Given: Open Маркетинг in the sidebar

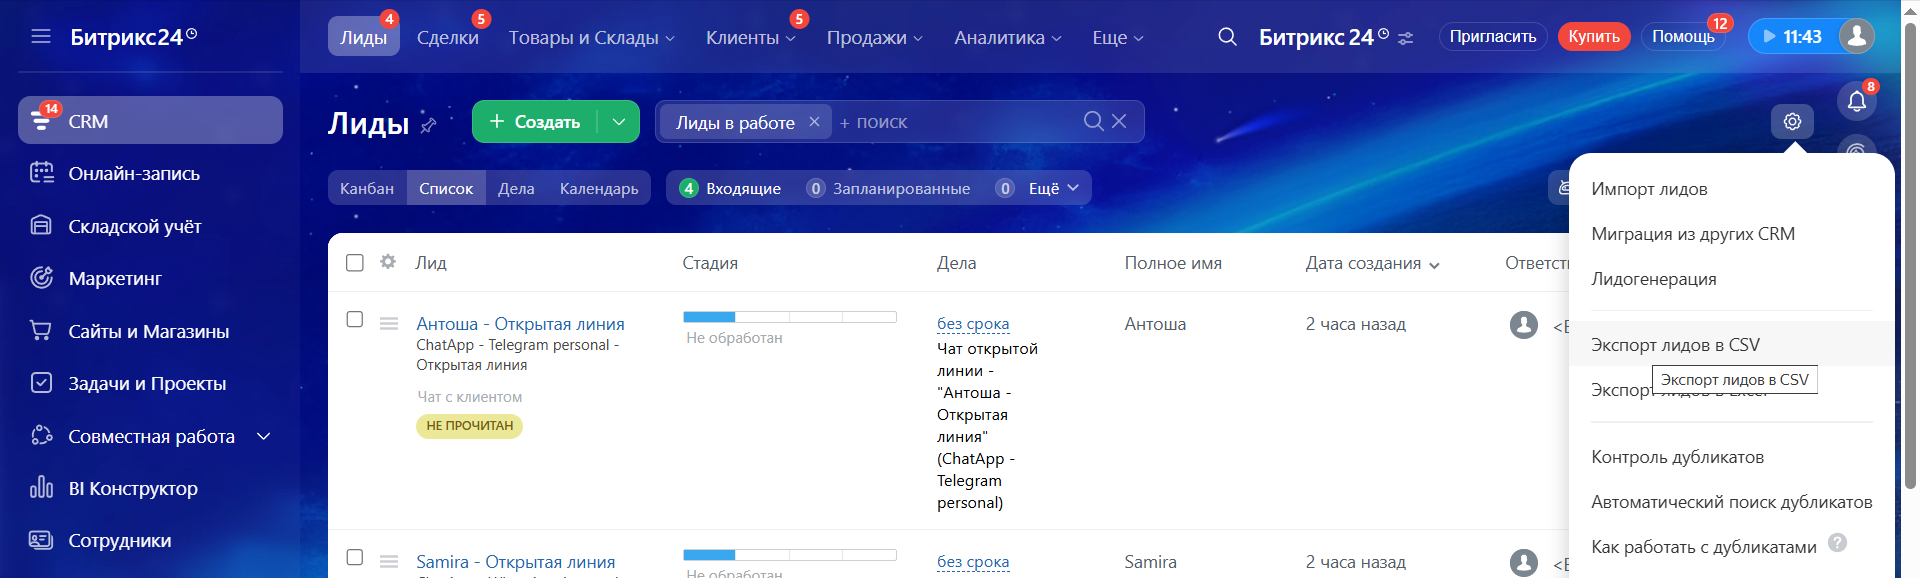Looking at the screenshot, I should (114, 279).
